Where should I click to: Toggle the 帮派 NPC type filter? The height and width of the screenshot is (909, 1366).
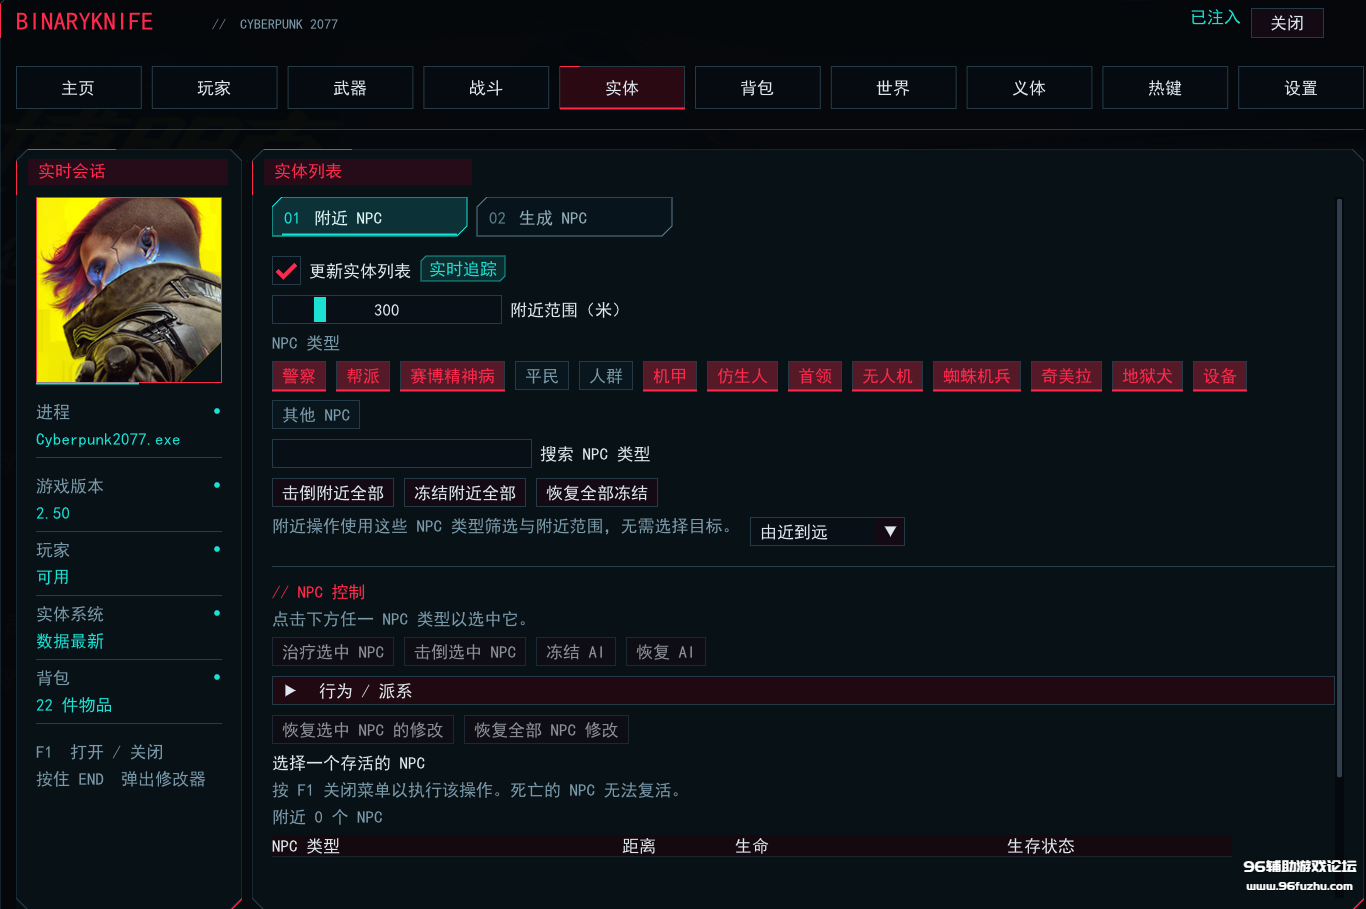(x=363, y=376)
